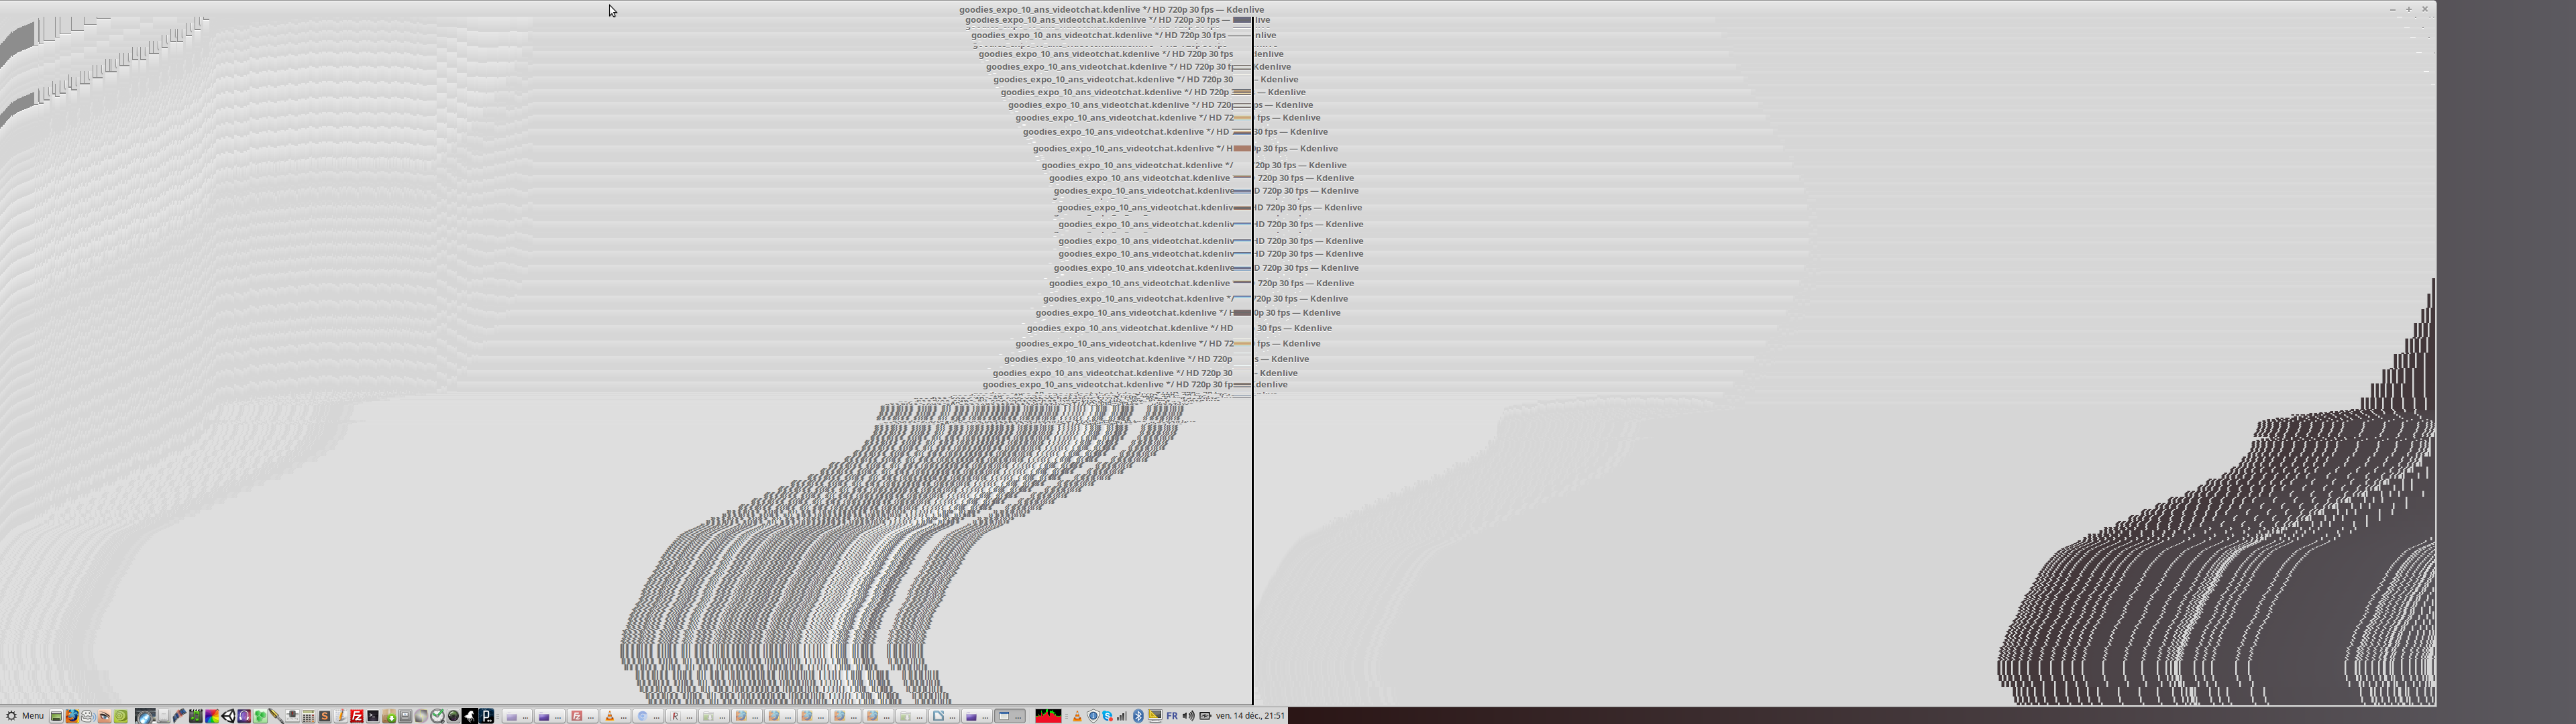Open the terminal launcher icon
Screen dimensions: 2576x724
pos(373,716)
